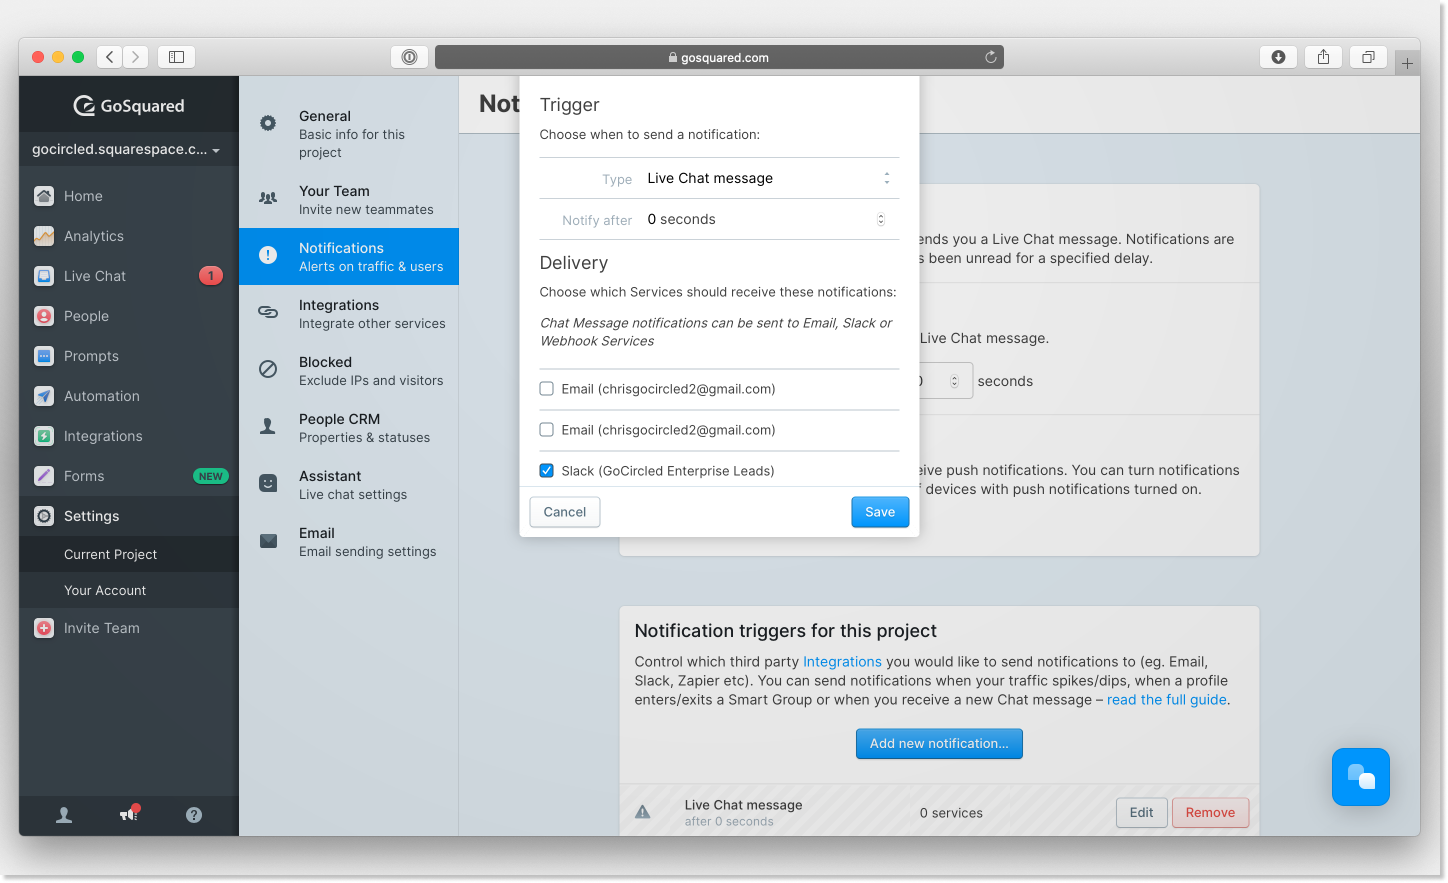Click the warning triangle on Live Chat trigger
The width and height of the screenshot is (1448, 883).
[x=643, y=812]
